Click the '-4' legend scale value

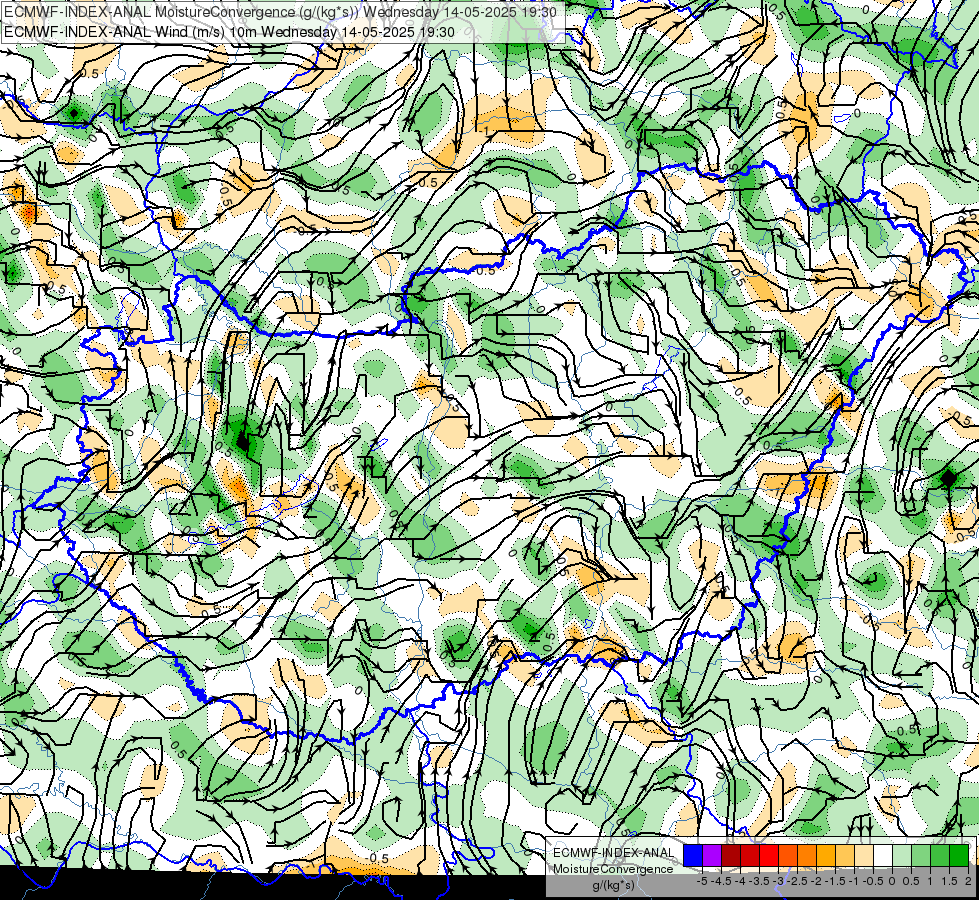click(740, 881)
